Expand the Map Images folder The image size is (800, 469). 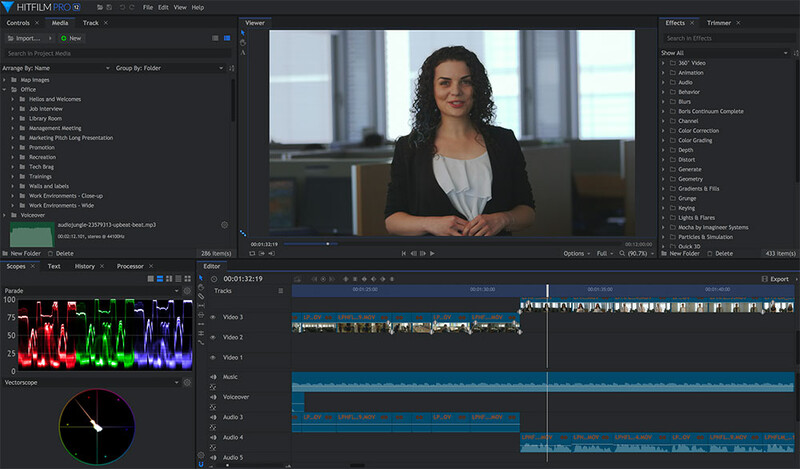pos(4,80)
